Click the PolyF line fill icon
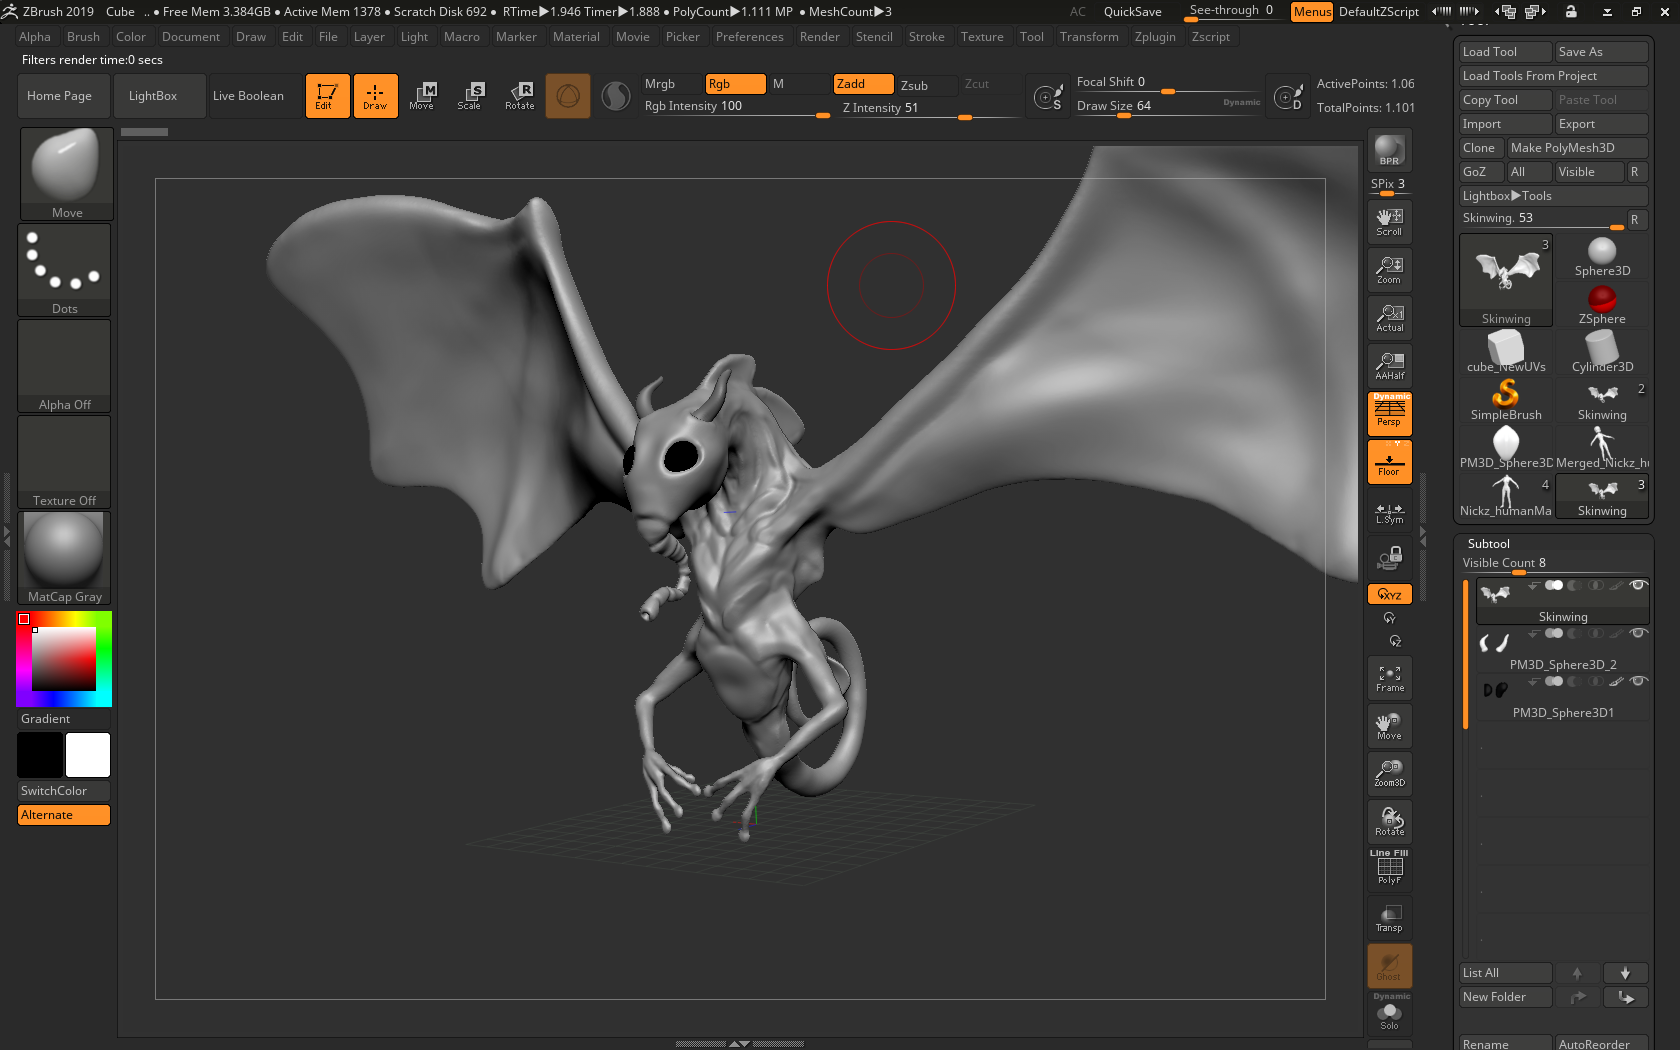Screen dimensions: 1680x1050 1389,868
